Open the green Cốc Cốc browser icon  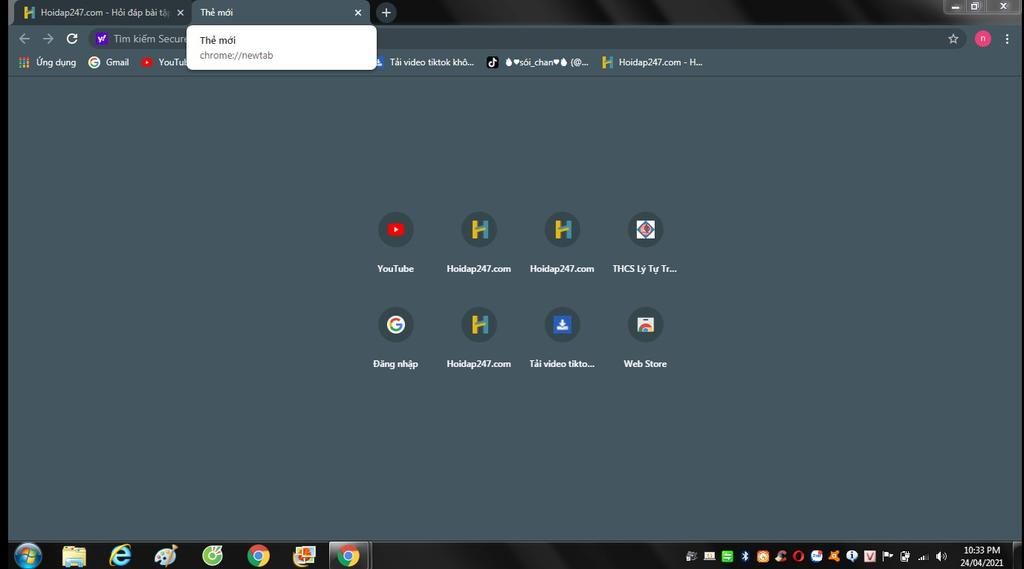pos(212,556)
